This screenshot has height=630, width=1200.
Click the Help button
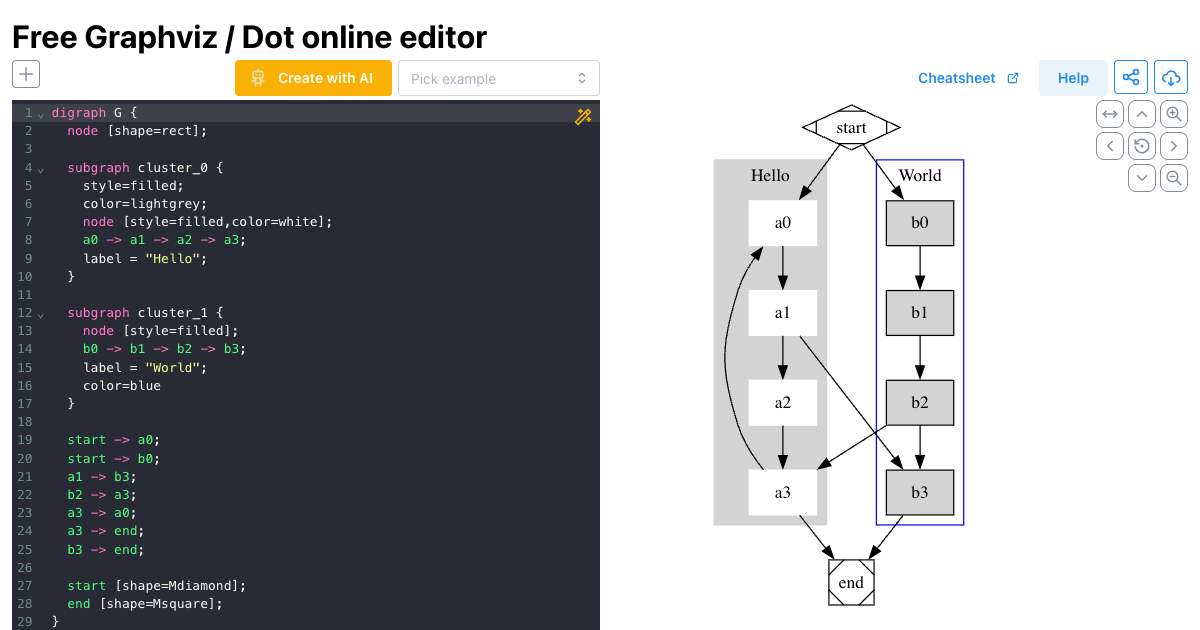(x=1072, y=78)
